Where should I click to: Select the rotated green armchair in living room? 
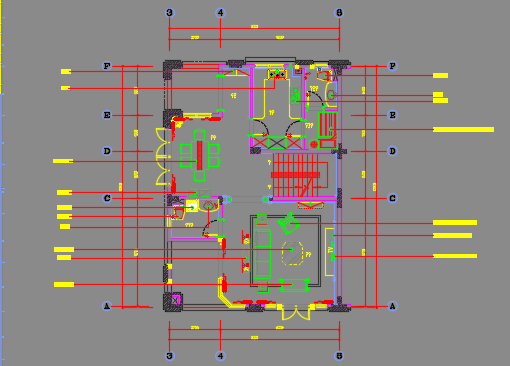tap(288, 223)
